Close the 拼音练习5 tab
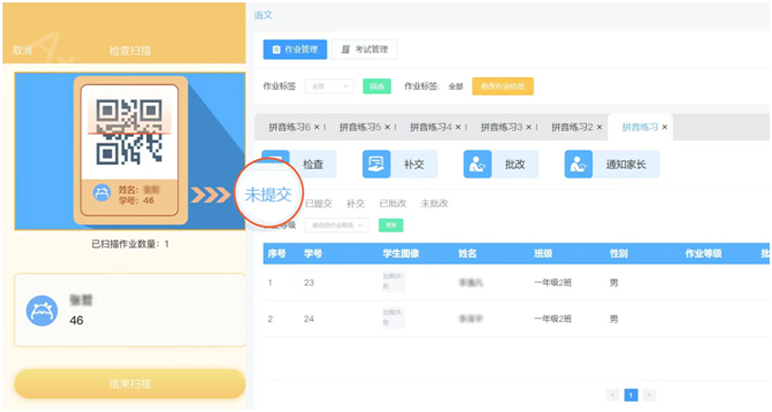The image size is (772, 412). pos(387,127)
